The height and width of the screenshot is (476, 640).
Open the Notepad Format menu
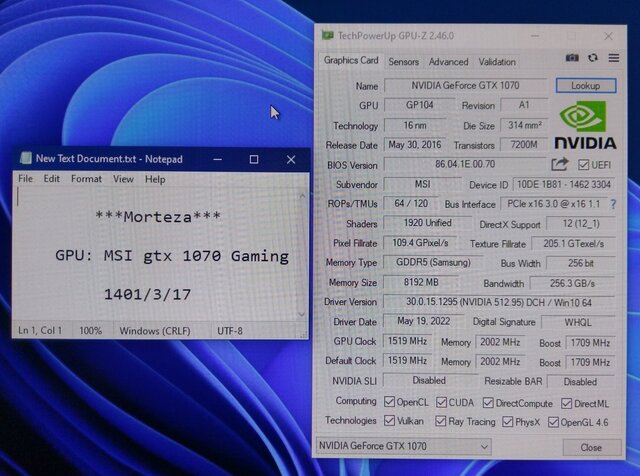86,179
